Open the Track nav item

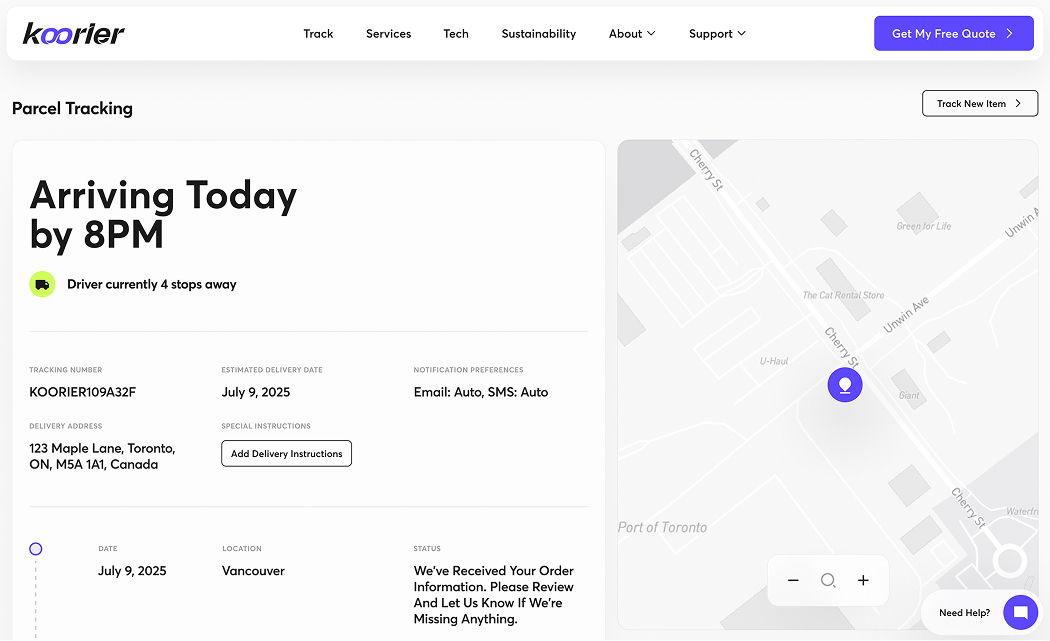pyautogui.click(x=318, y=33)
